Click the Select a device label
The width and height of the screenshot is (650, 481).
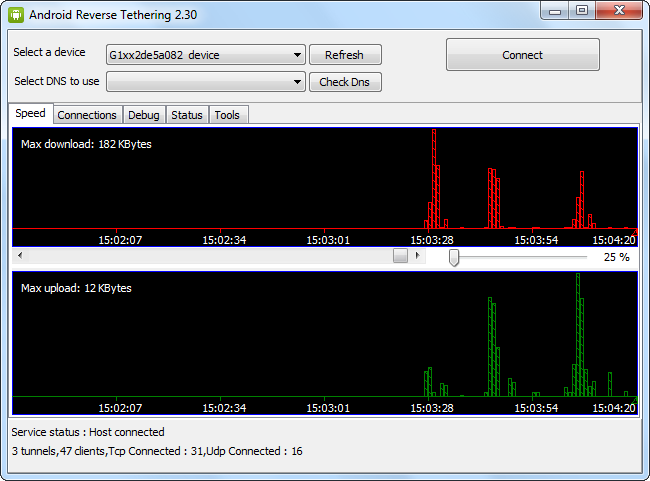coord(49,52)
